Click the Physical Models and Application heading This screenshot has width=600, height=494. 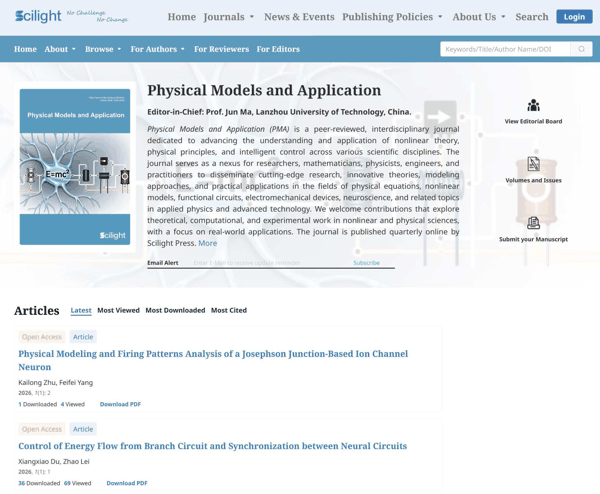pos(264,90)
